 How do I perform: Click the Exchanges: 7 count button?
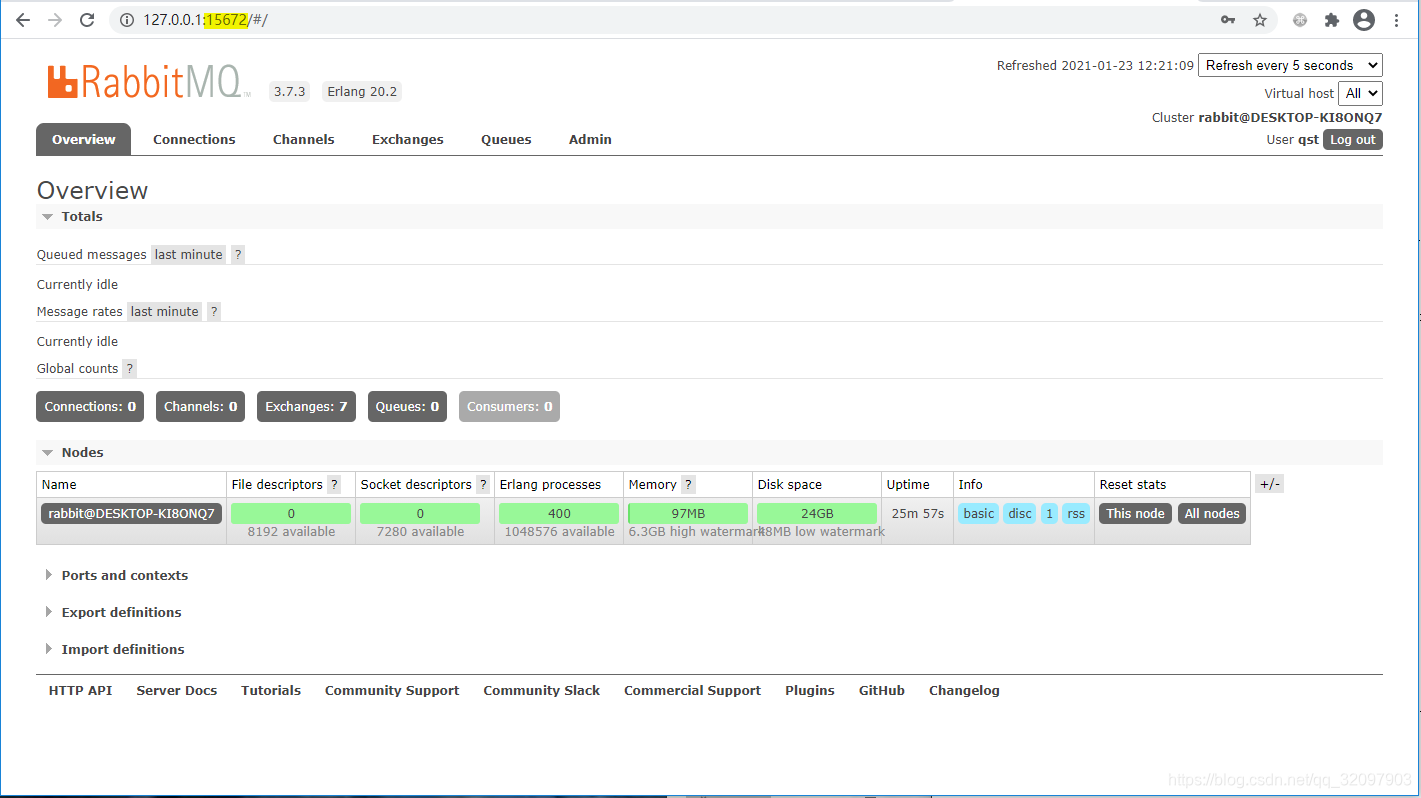[306, 407]
